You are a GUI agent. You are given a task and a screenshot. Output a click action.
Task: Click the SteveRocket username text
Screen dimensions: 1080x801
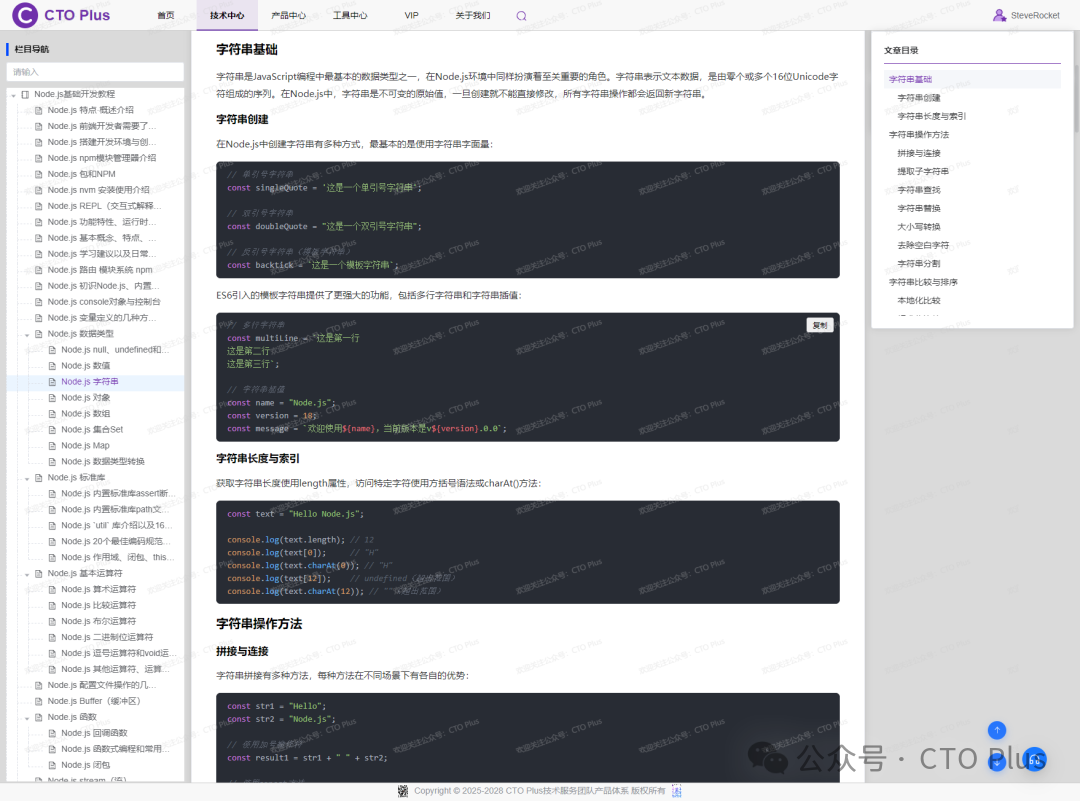[1035, 15]
